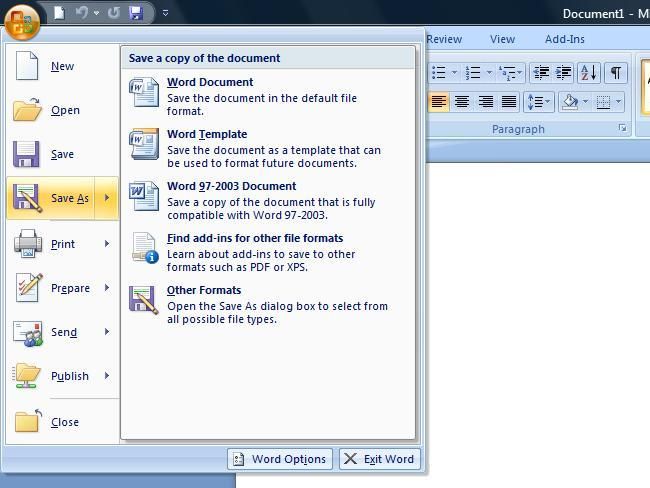Select Word Template save format

coord(267,148)
